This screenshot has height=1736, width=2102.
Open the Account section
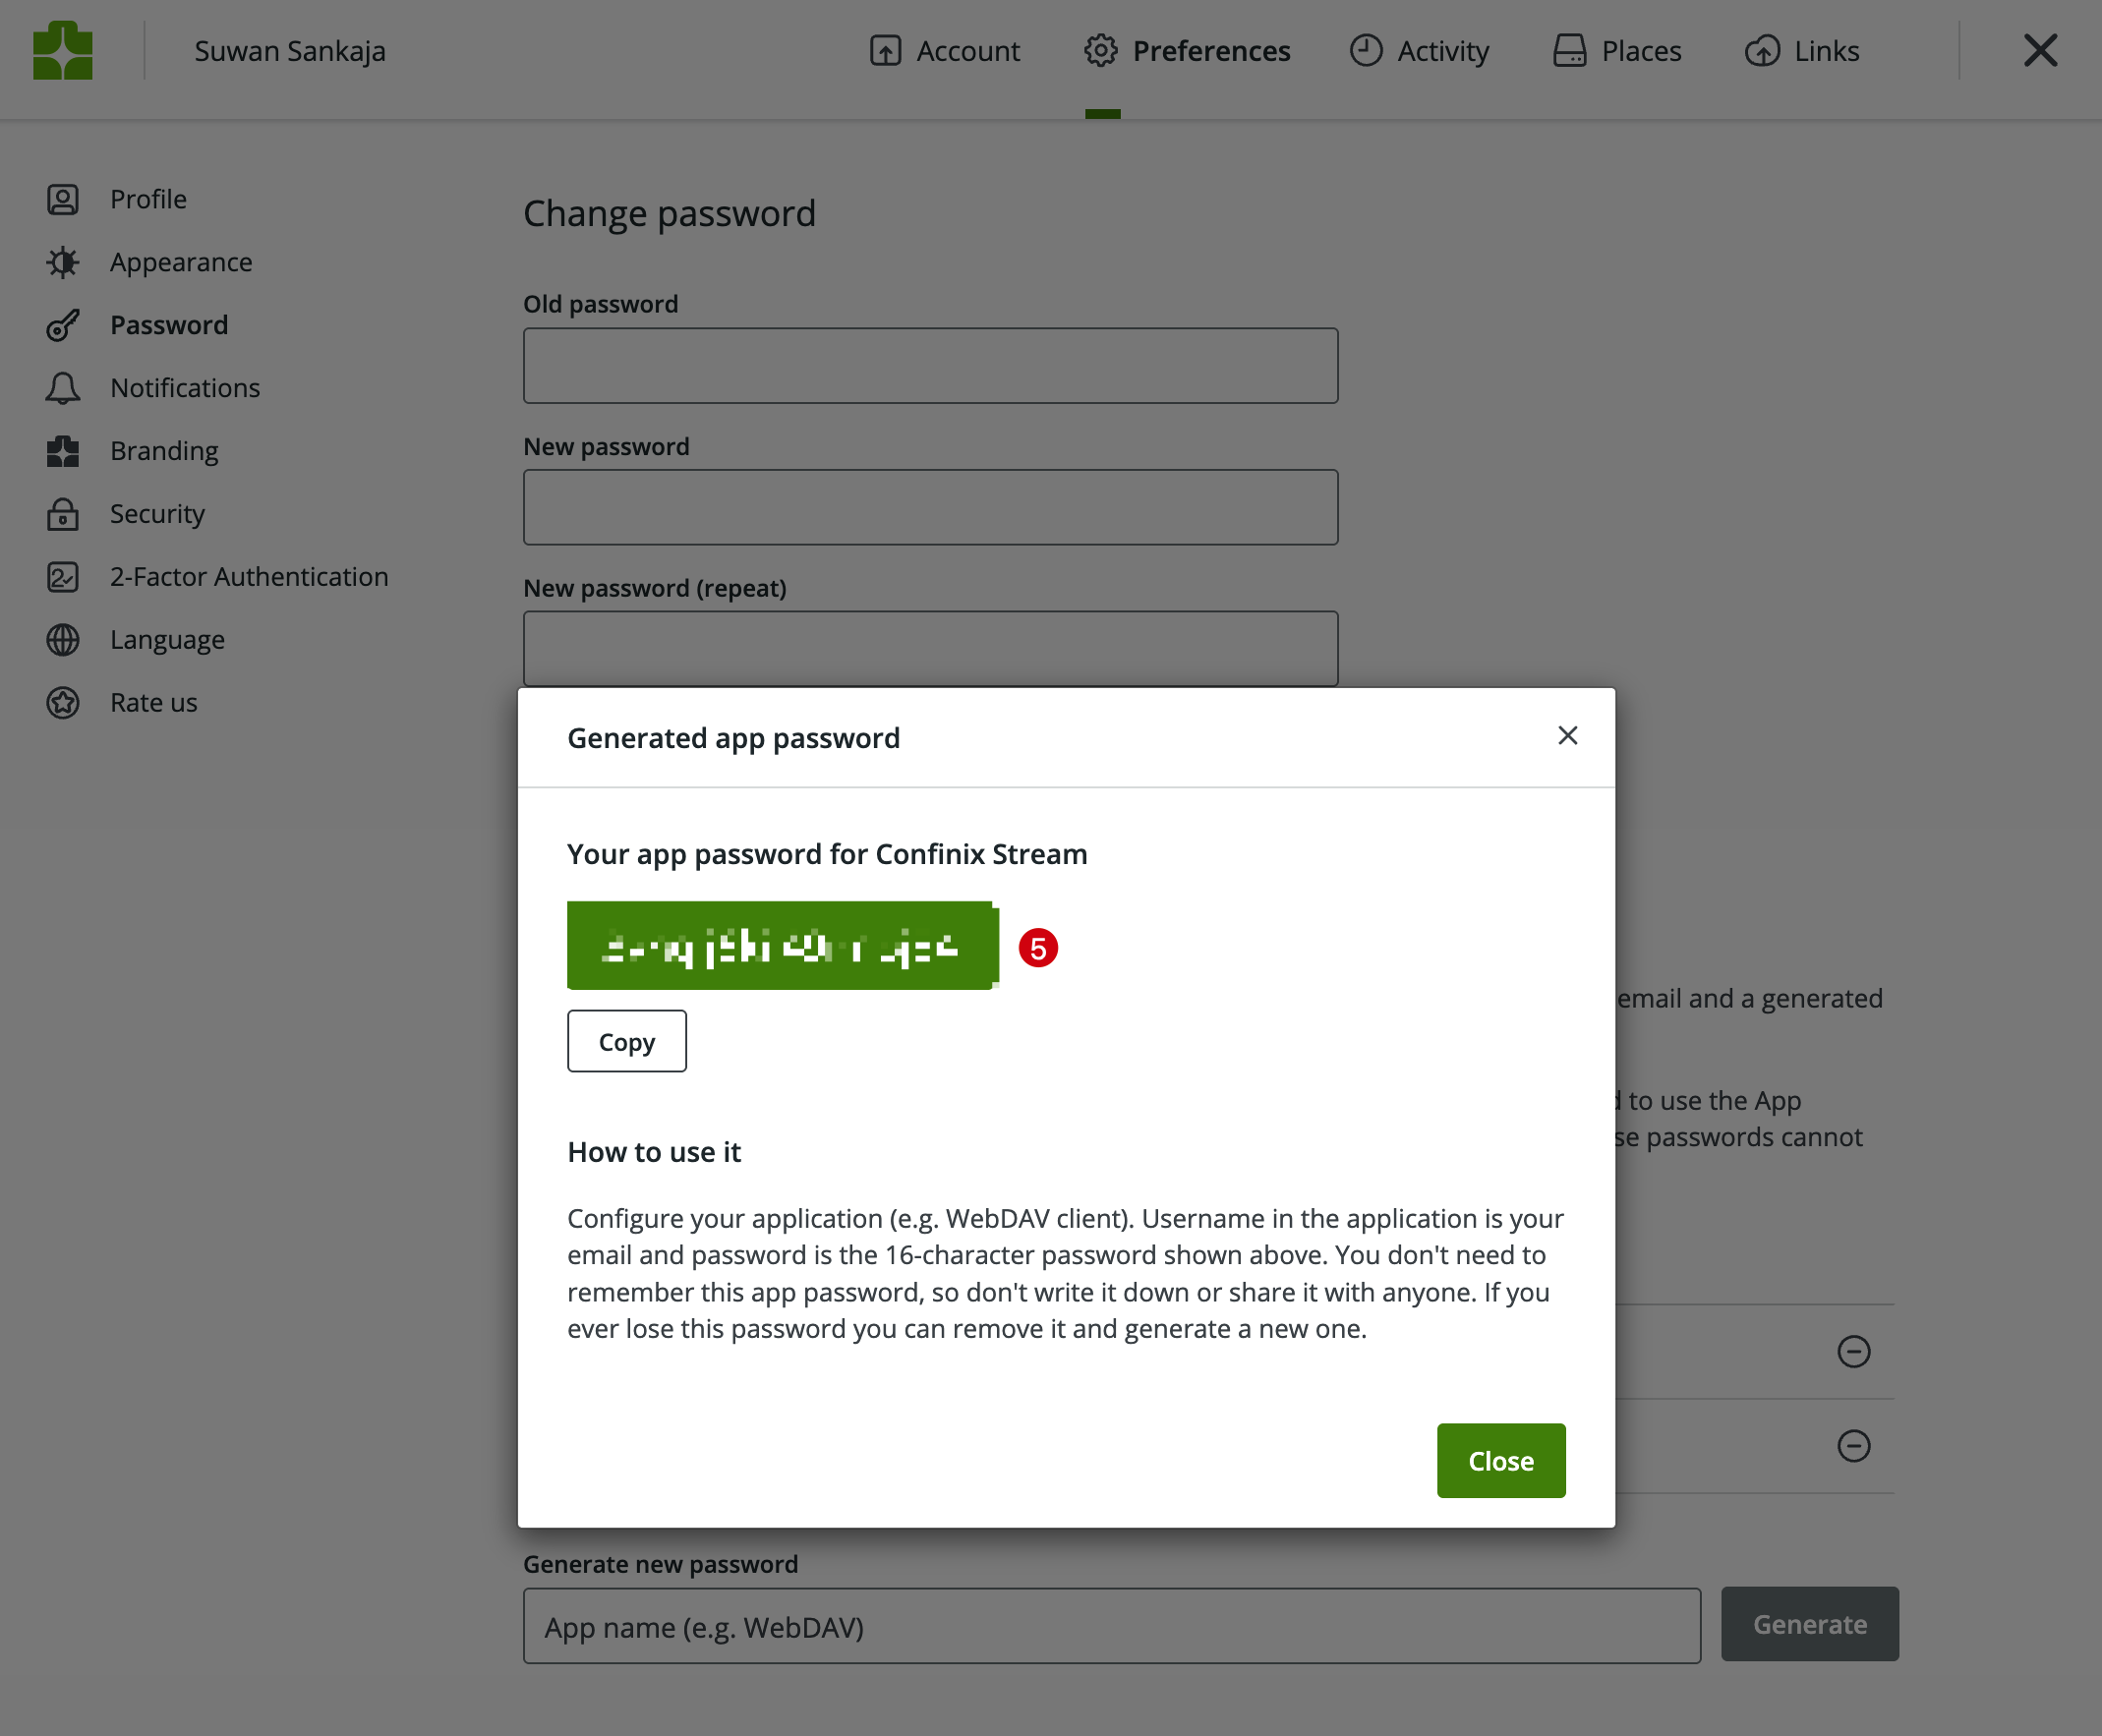(944, 50)
